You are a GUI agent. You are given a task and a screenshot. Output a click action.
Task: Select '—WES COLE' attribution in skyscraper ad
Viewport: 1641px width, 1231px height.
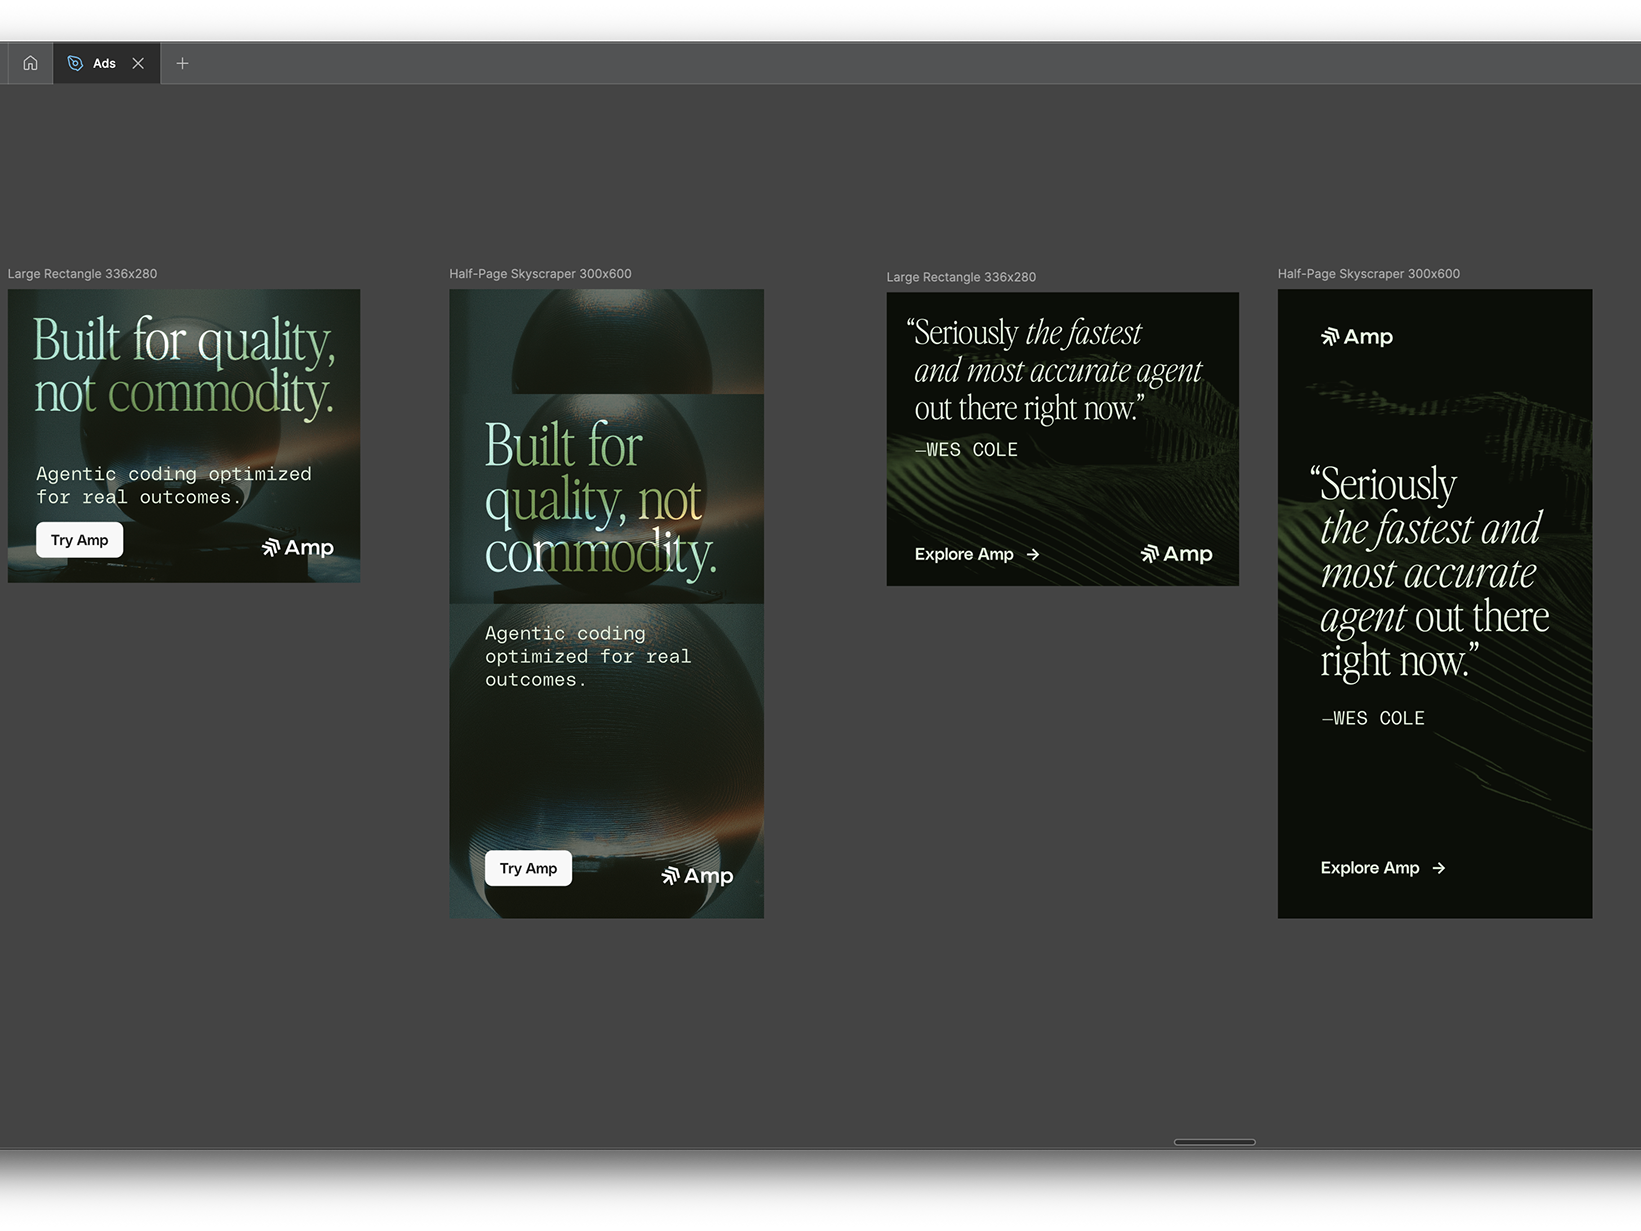1373,718
